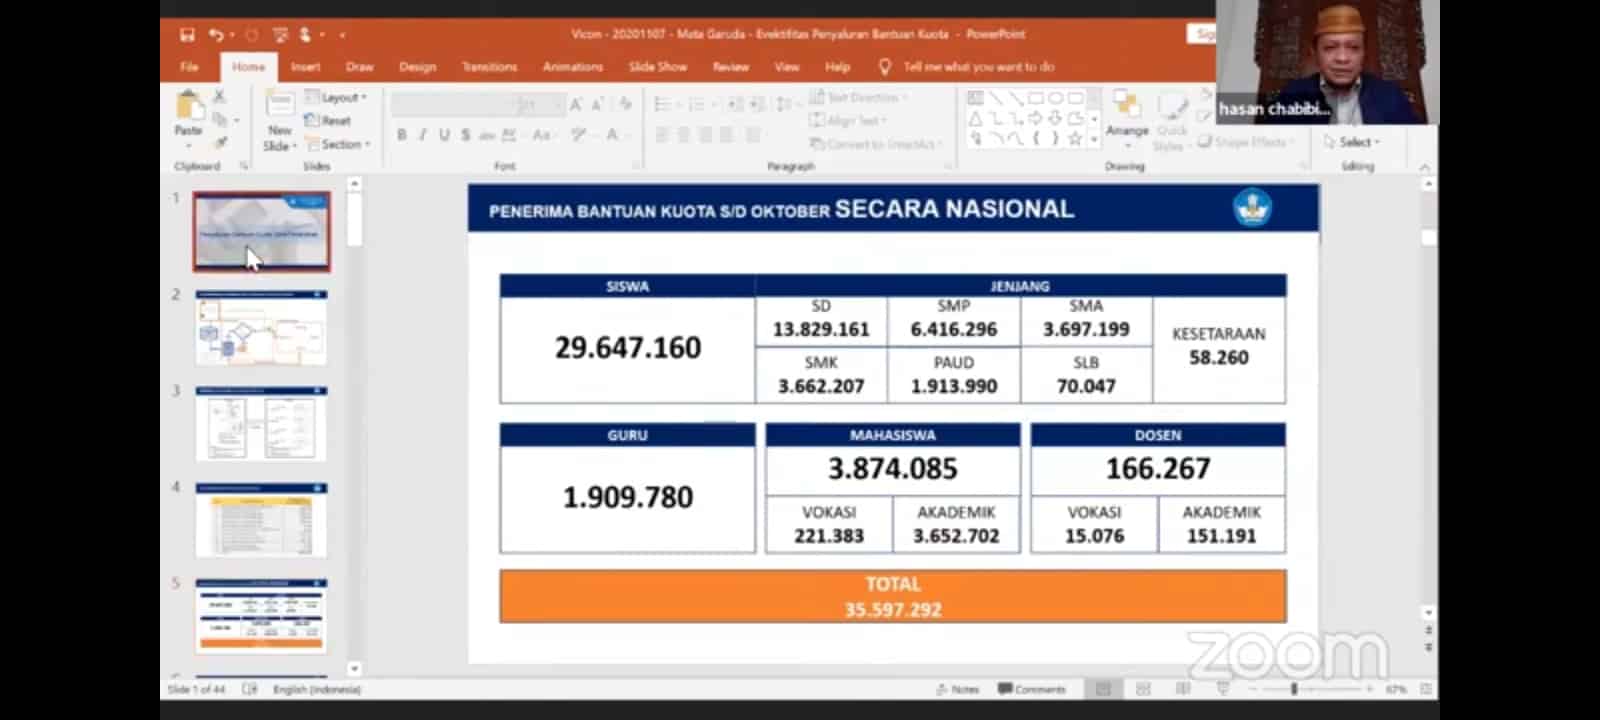Click the star shape in shapes gallery
The height and width of the screenshot is (720, 1600).
(1075, 139)
